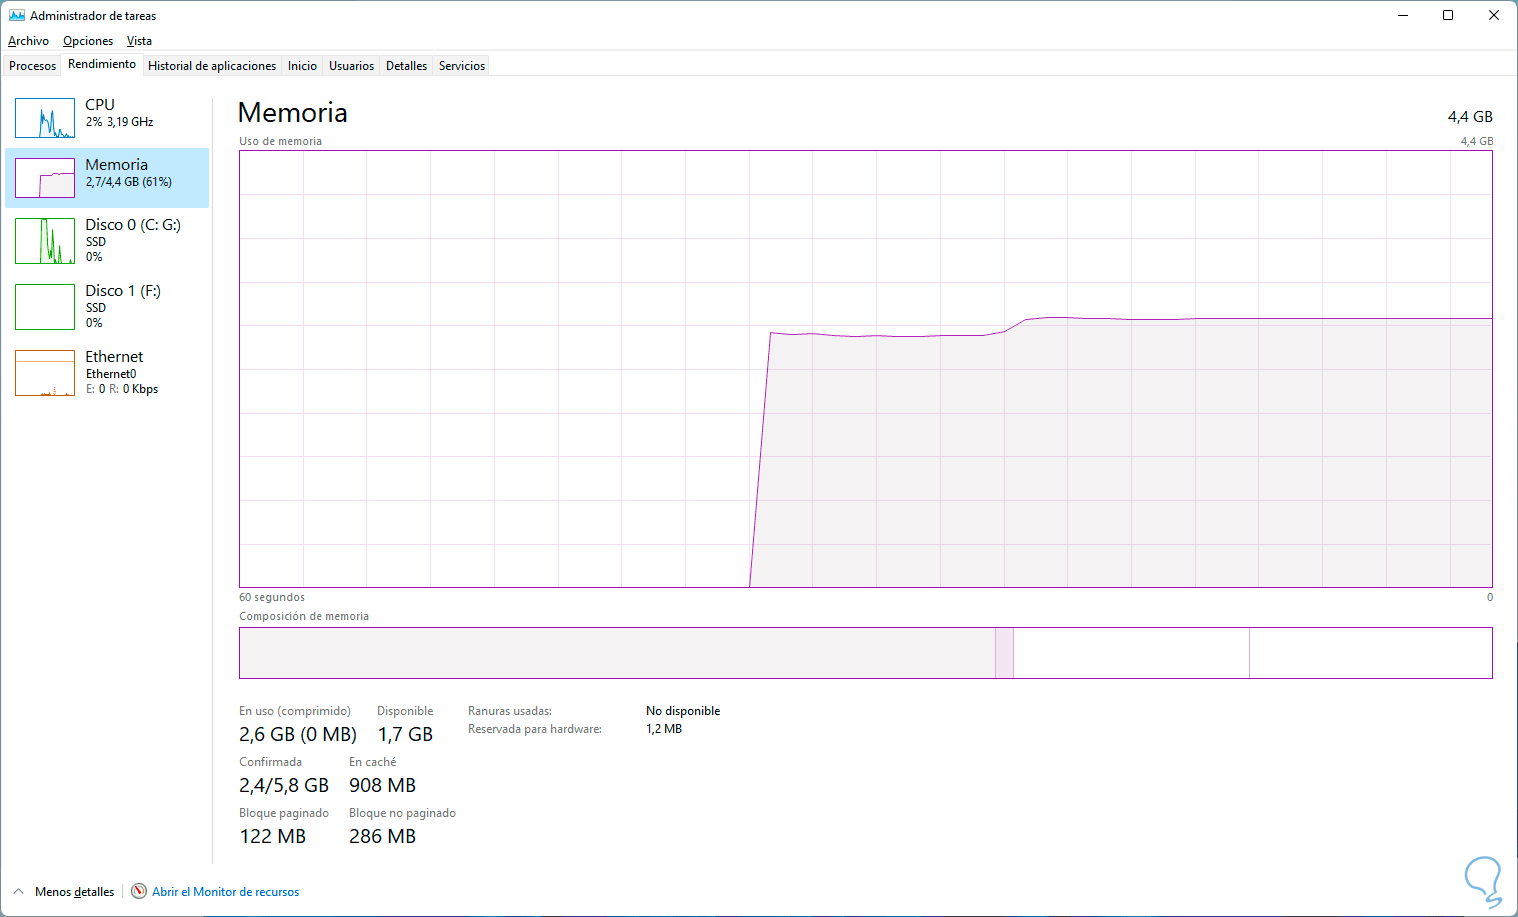Select the Memoria mini graph thumbnail

pos(45,178)
